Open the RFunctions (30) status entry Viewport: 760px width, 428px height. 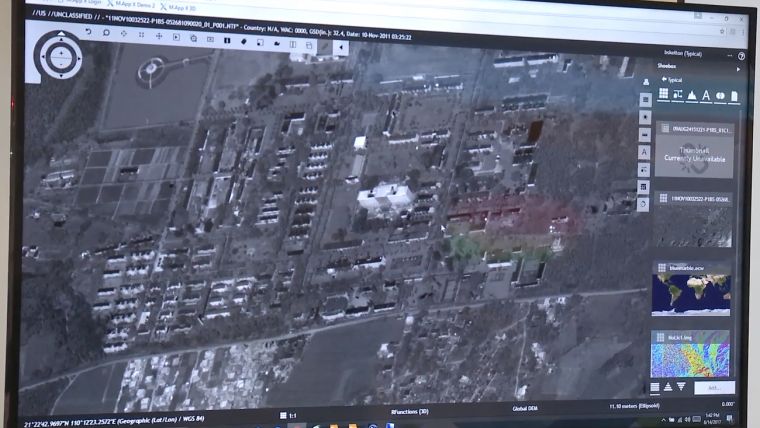click(410, 412)
